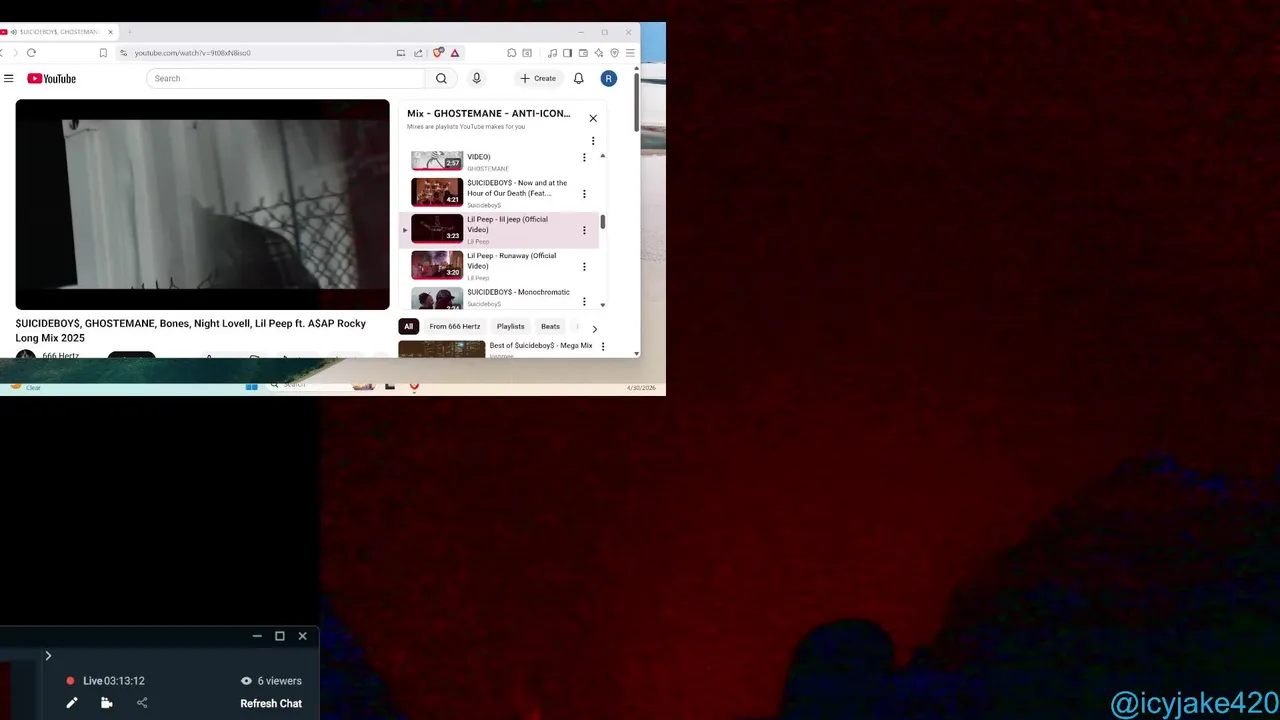Open Brave Rewards triangle icon
Viewport: 1280px width, 720px height.
[x=455, y=52]
